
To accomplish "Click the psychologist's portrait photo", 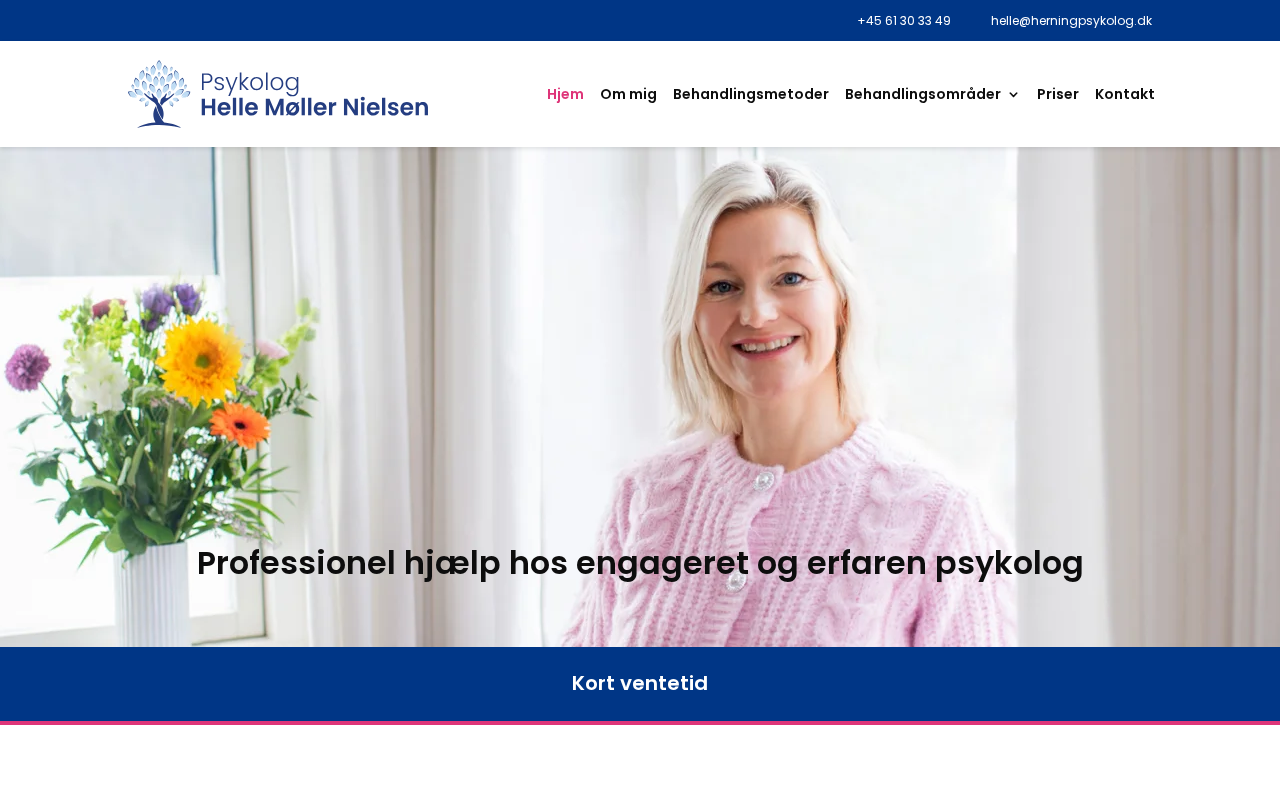I will tap(780, 400).
